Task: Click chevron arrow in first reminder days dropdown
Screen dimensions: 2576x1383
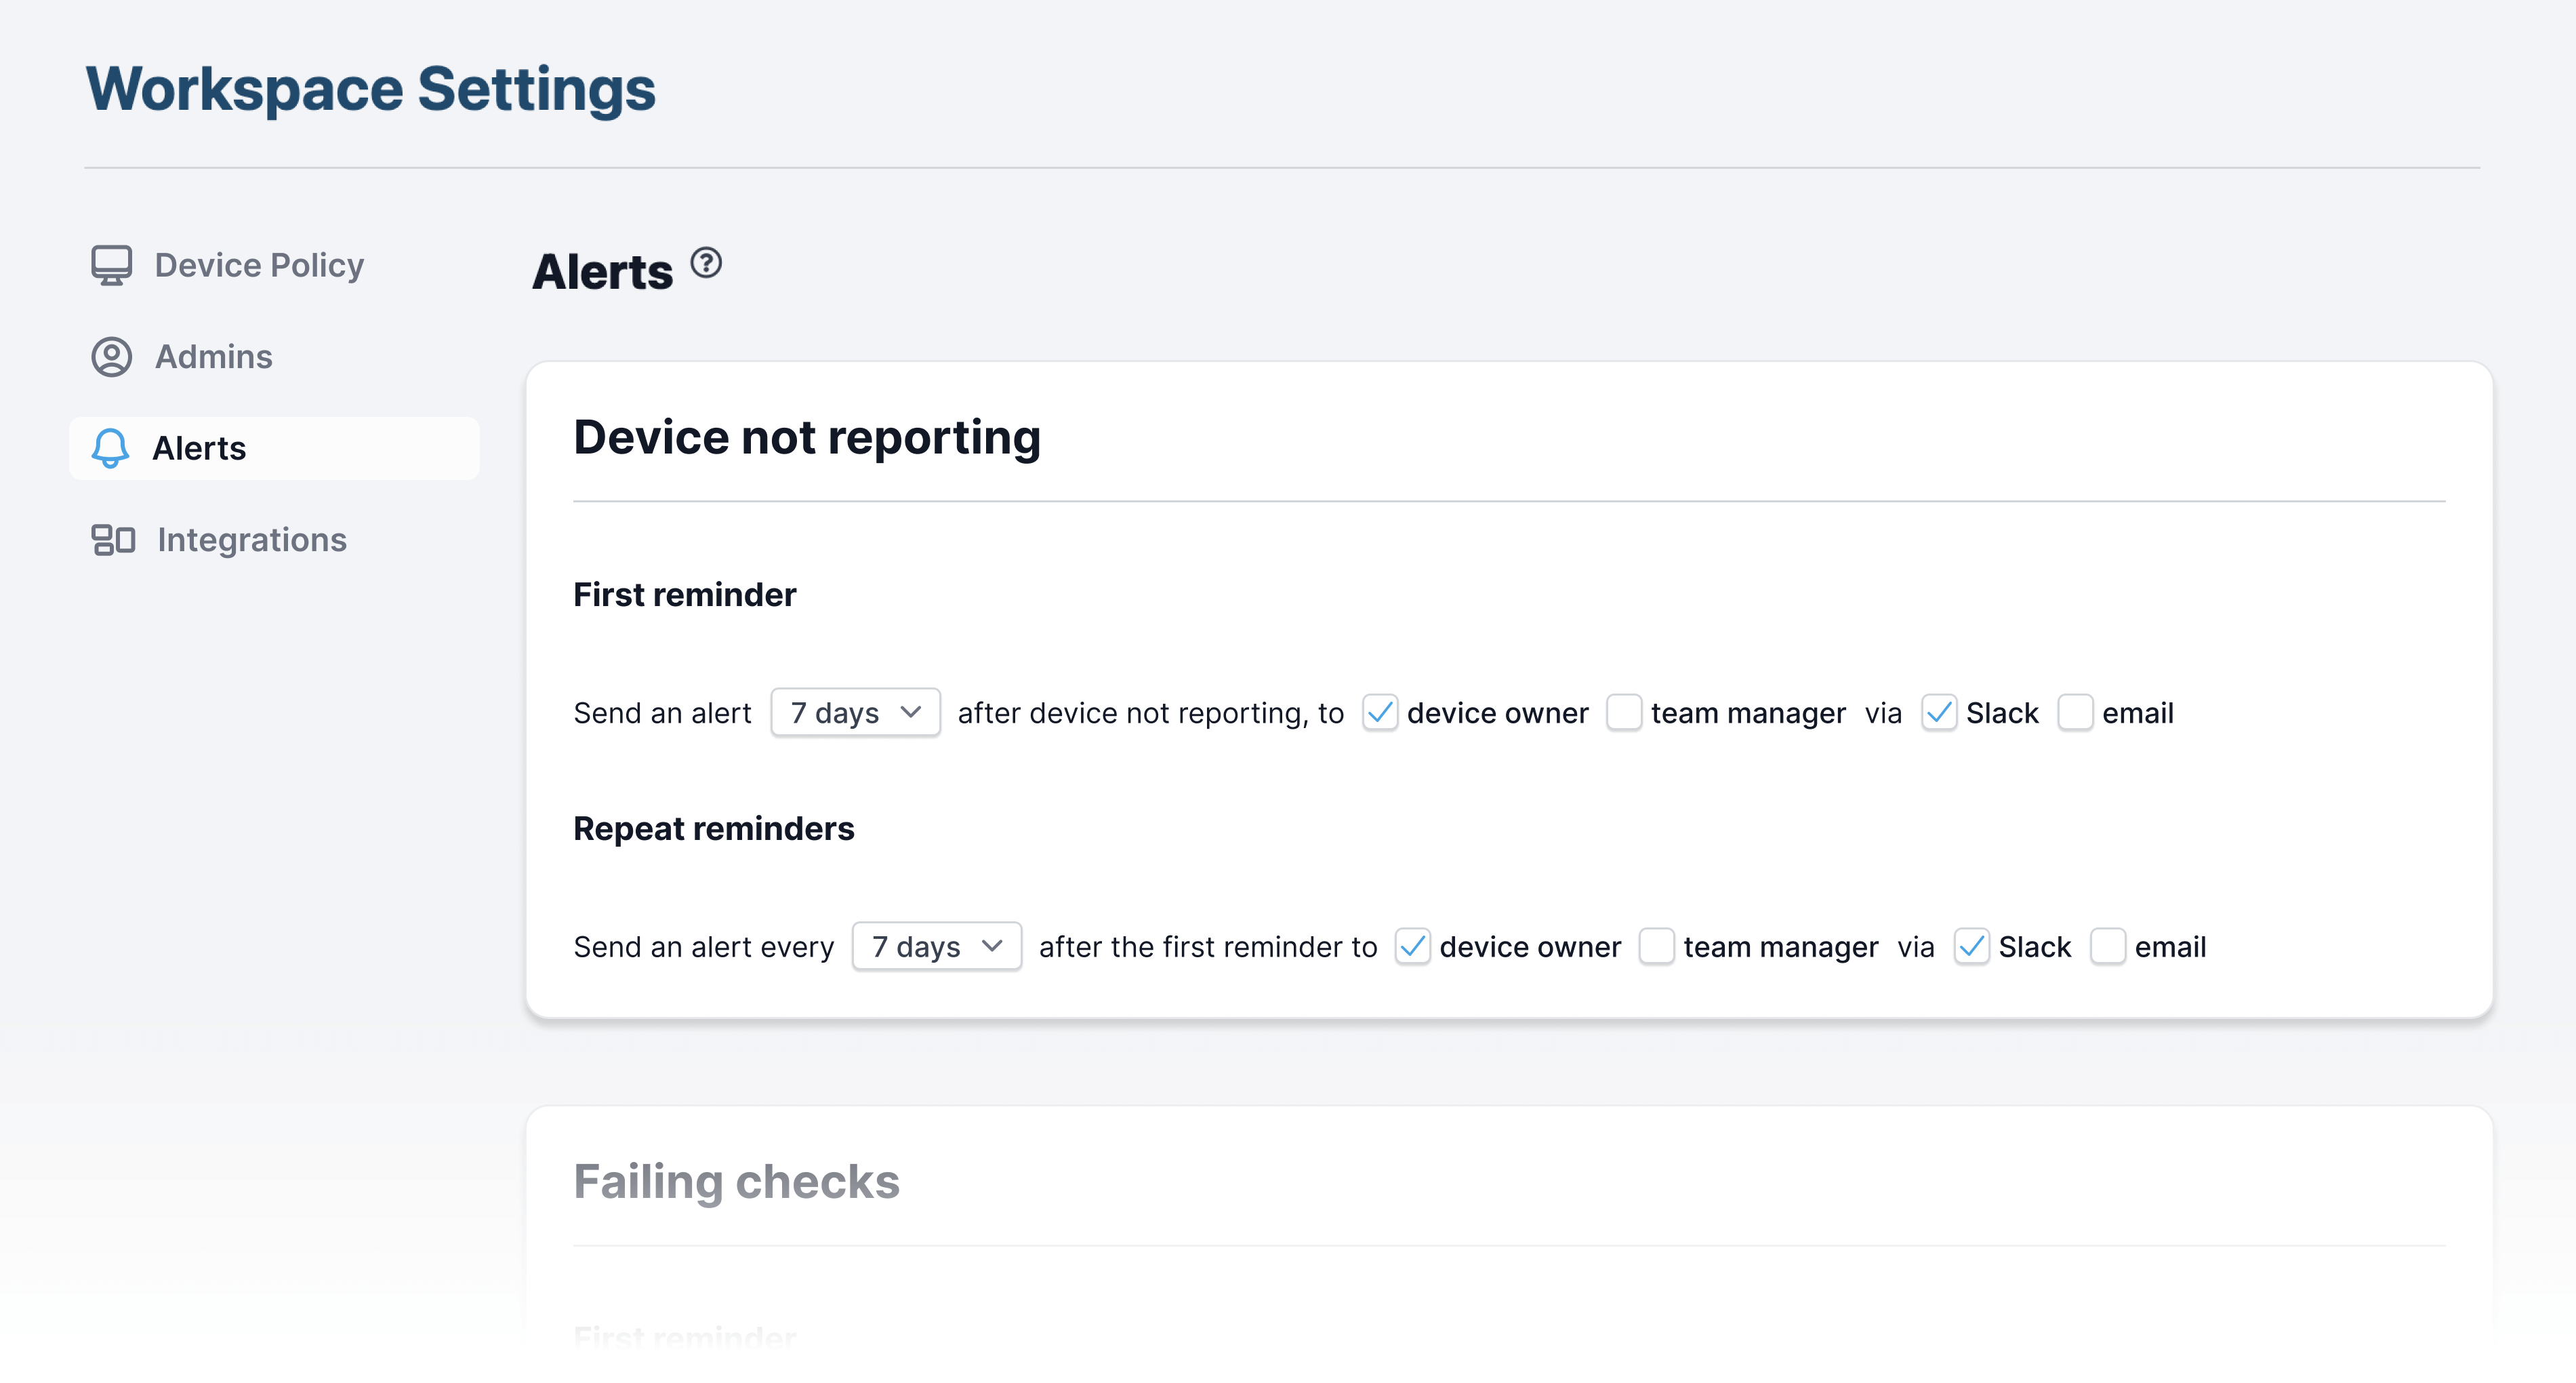Action: [910, 712]
